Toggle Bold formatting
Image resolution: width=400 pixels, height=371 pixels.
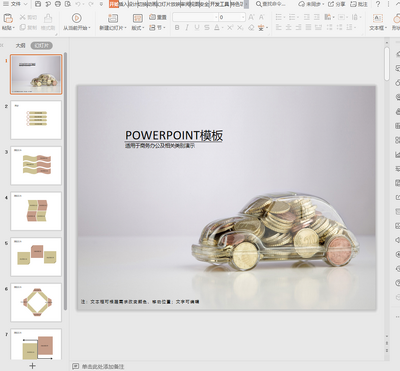(x=177, y=28)
